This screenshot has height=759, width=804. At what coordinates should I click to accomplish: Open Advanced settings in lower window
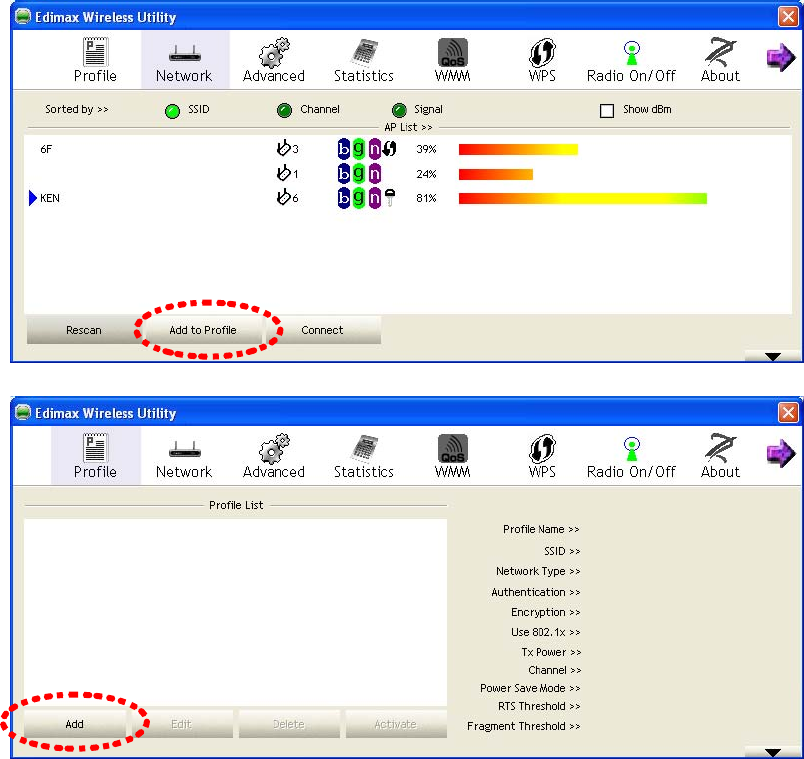click(274, 455)
